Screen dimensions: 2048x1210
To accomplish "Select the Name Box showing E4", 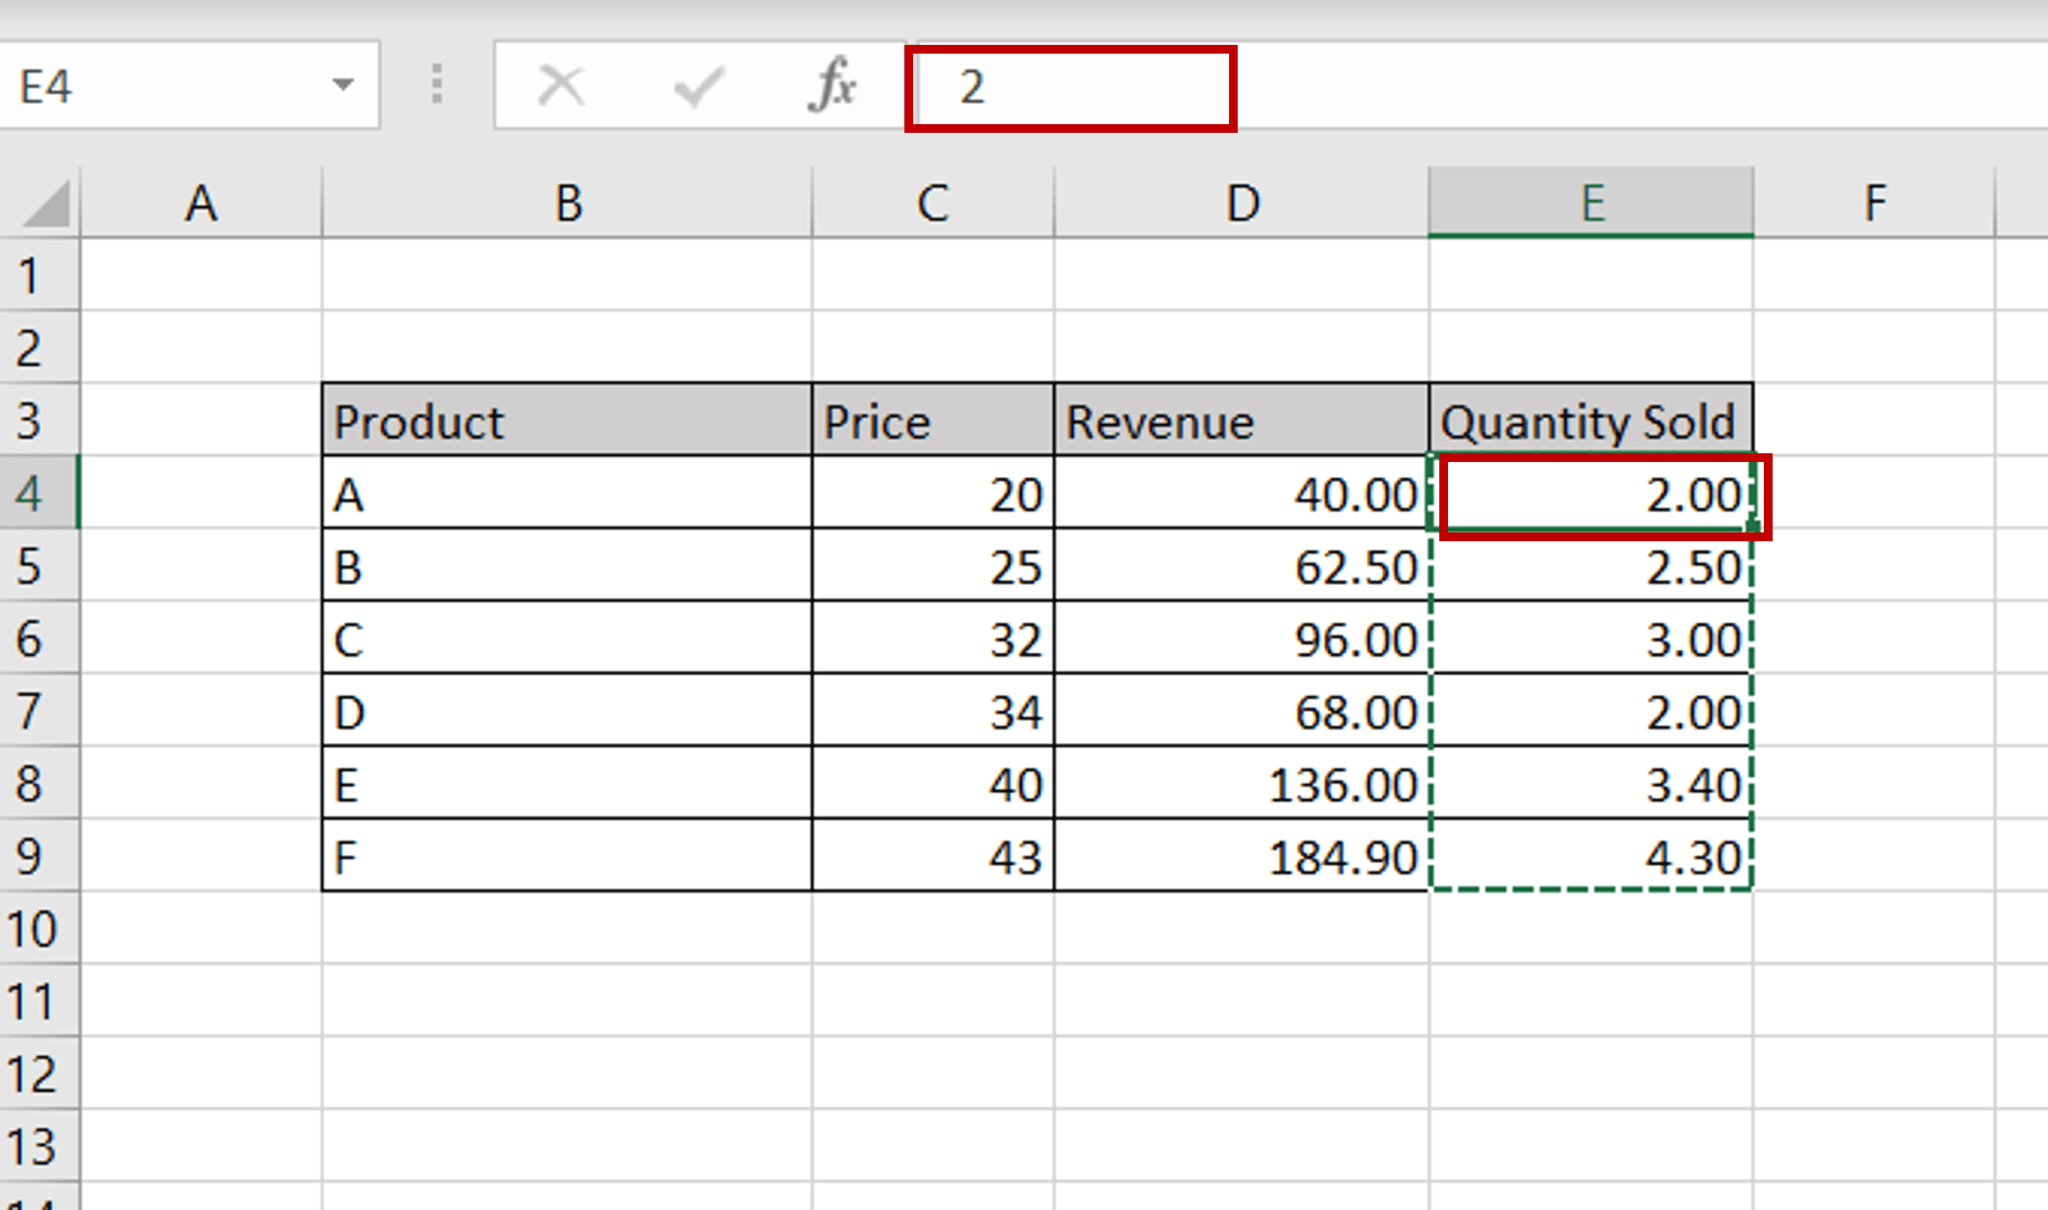I will tap(150, 87).
